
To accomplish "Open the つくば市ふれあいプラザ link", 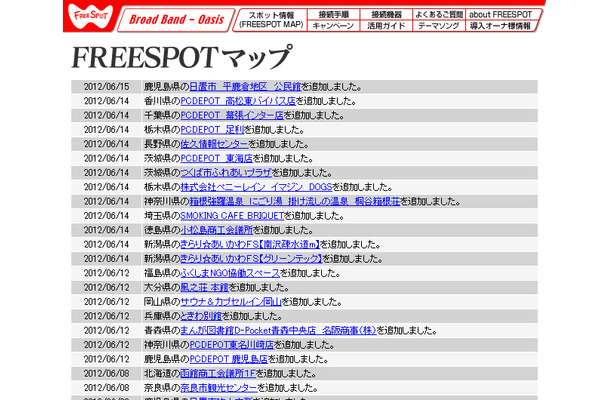I will [226, 173].
